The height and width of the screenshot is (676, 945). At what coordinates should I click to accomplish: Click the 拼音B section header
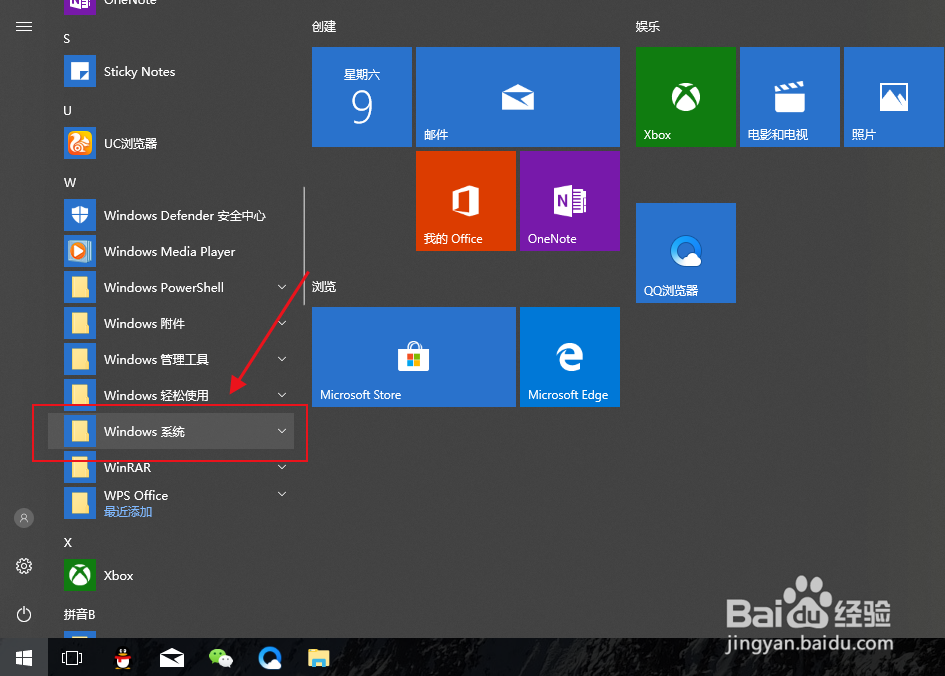click(x=80, y=615)
